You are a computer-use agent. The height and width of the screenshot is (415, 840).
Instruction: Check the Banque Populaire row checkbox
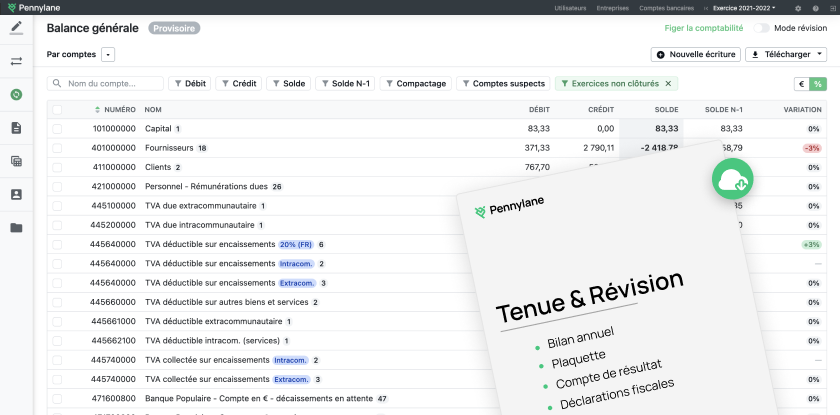click(57, 399)
